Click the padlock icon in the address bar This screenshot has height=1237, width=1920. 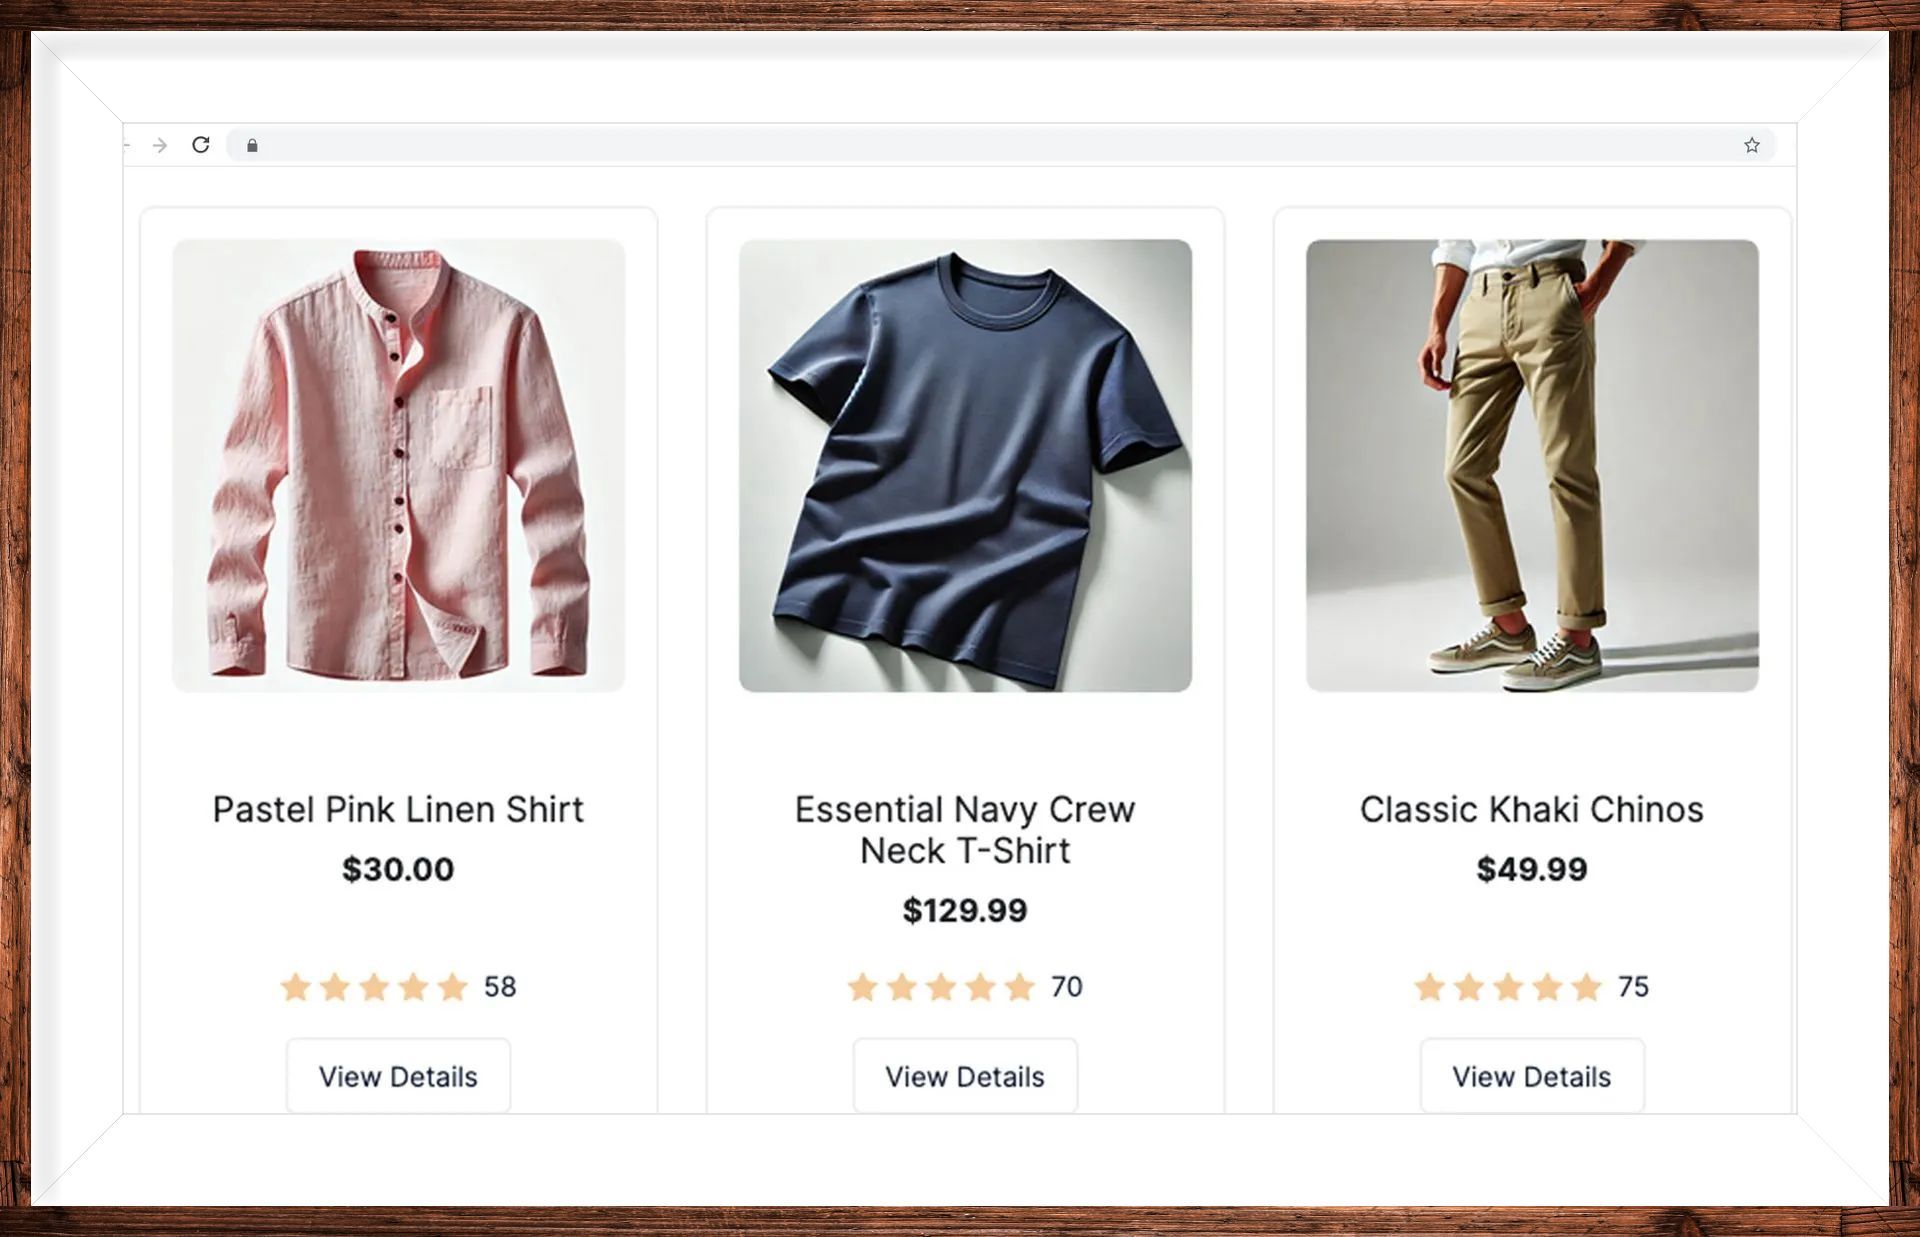[x=251, y=146]
